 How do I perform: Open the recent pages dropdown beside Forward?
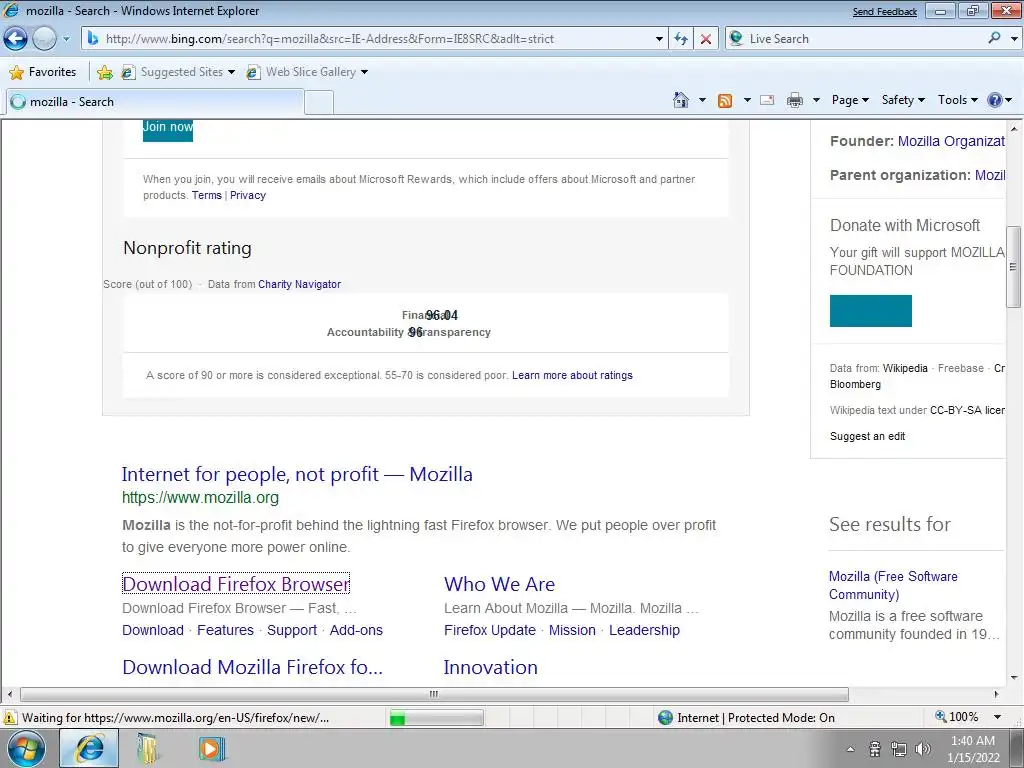[x=66, y=39]
